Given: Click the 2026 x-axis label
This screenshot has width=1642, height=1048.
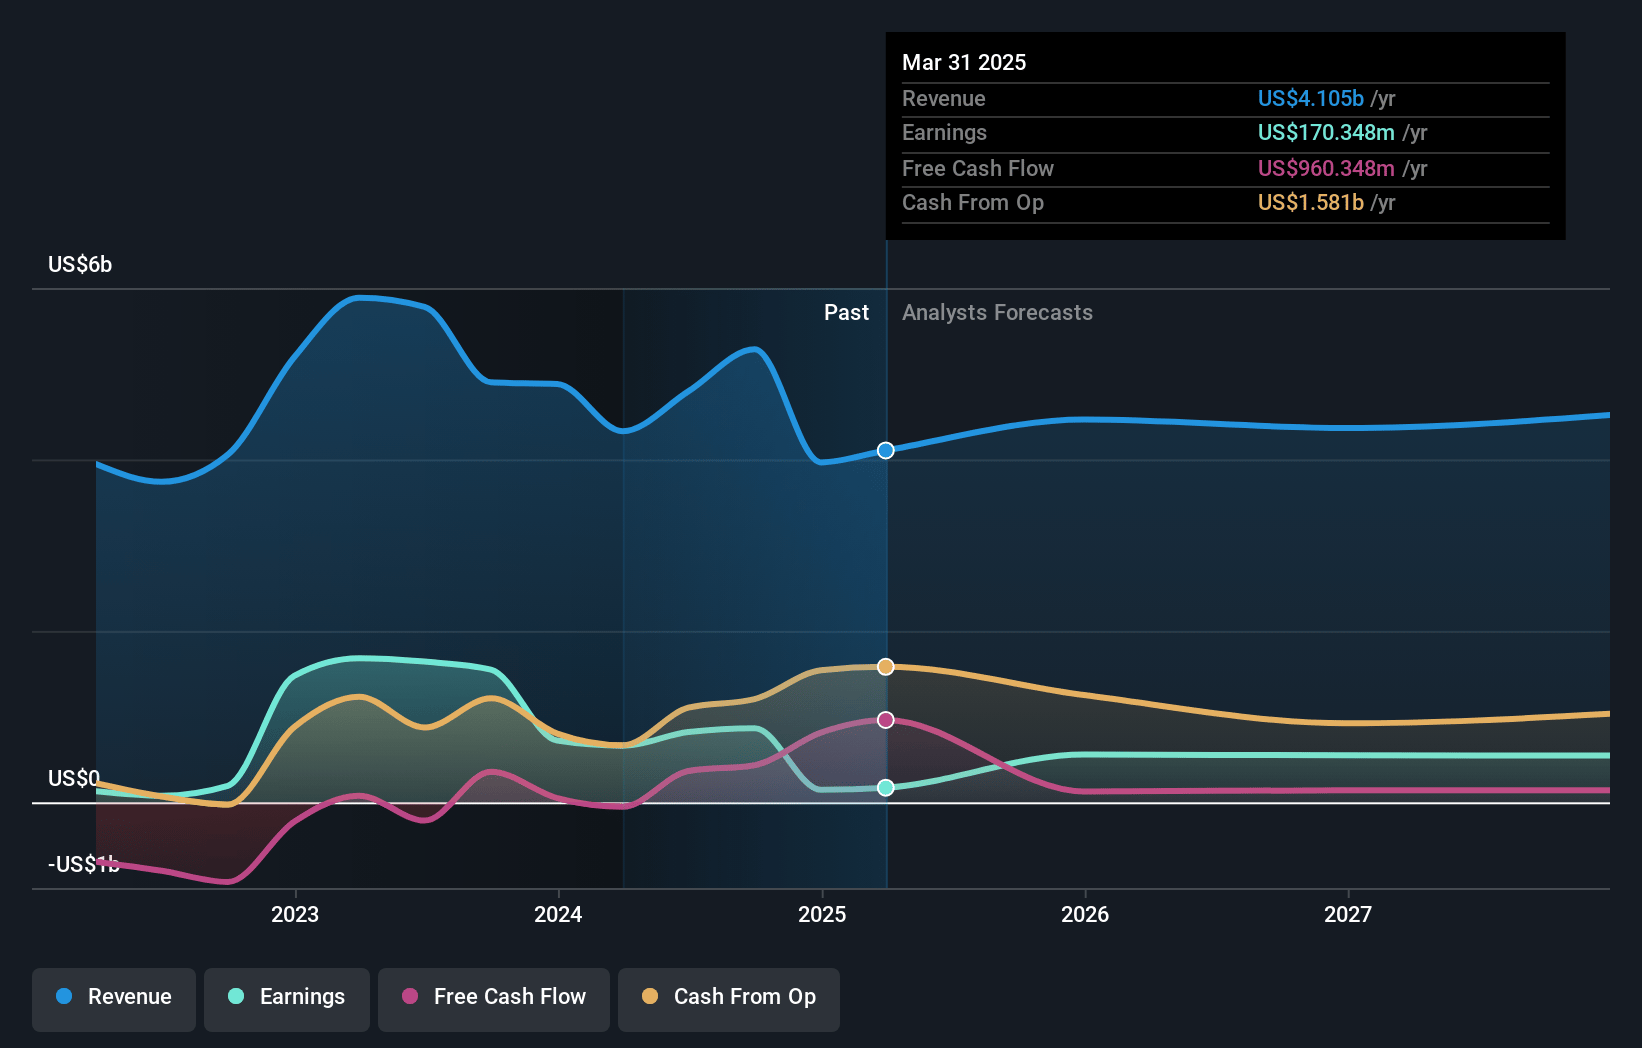Looking at the screenshot, I should [1085, 914].
